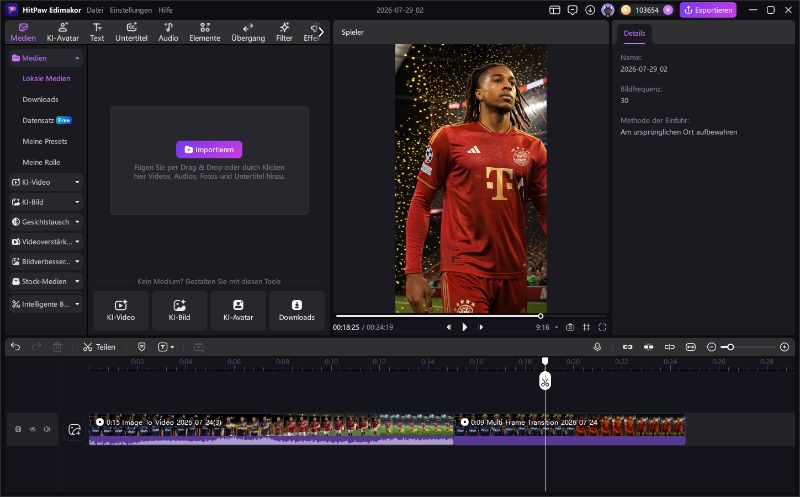Viewport: 800px width, 497px height.
Task: Open the Downloads tool card
Action: [x=297, y=310]
